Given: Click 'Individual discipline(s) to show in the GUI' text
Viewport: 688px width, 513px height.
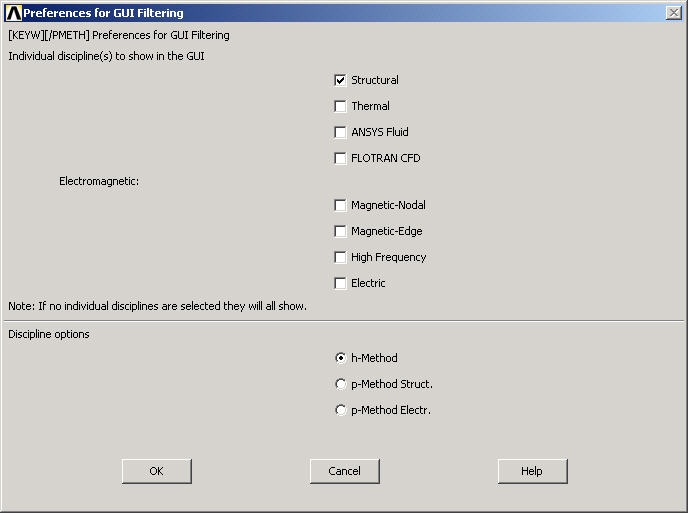Looking at the screenshot, I should (106, 56).
